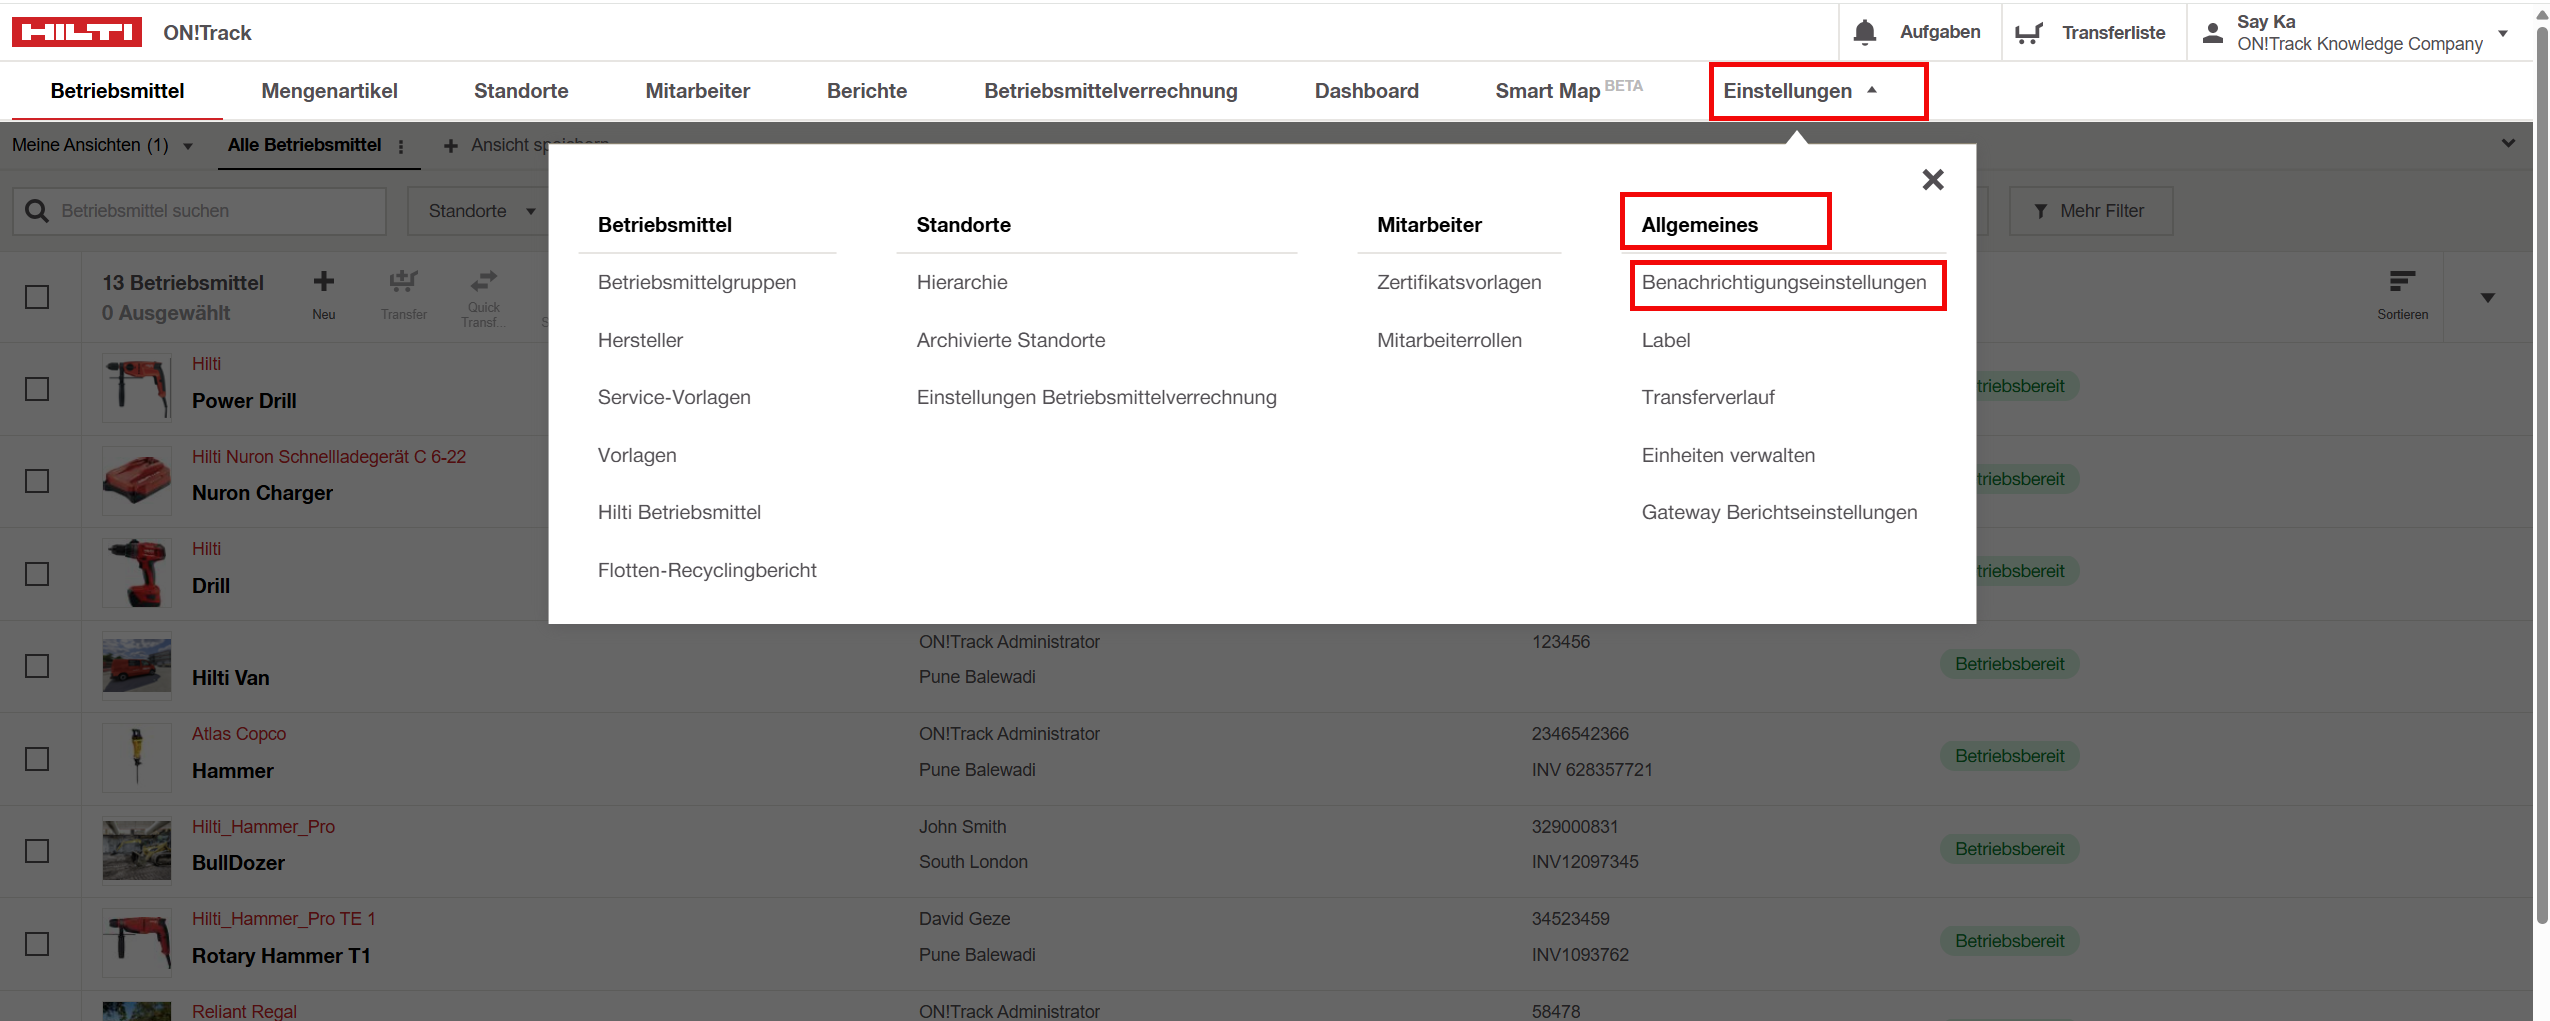Select the Nuron Charger row checkbox

[37, 481]
